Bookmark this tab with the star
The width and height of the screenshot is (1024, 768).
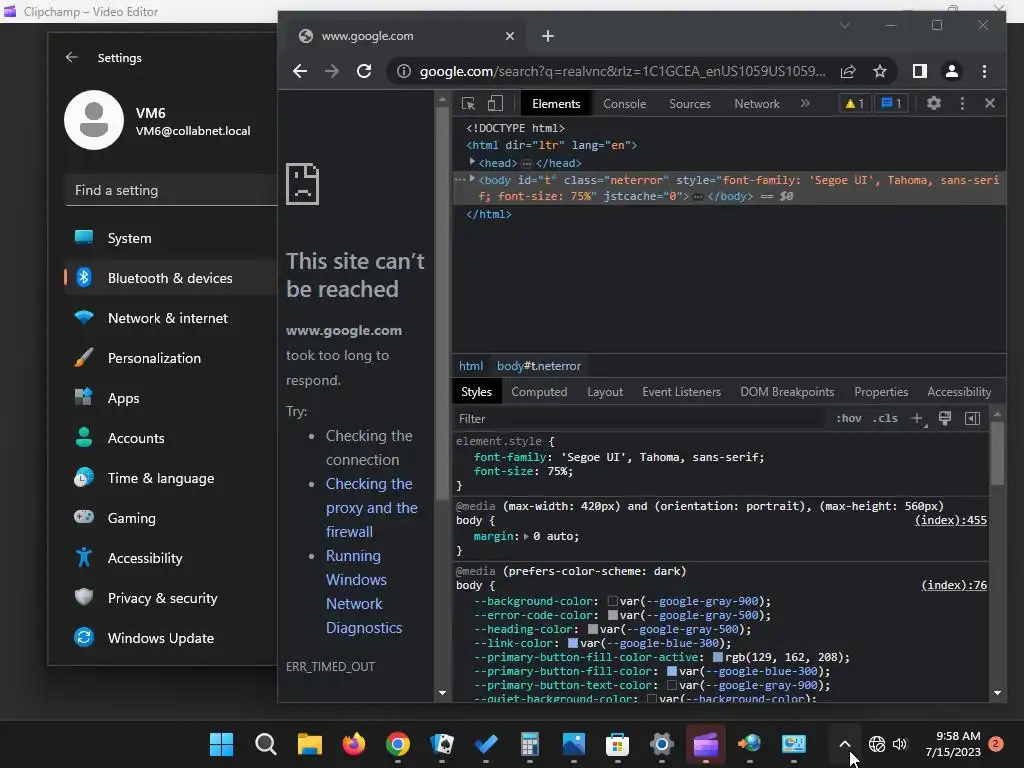click(880, 71)
